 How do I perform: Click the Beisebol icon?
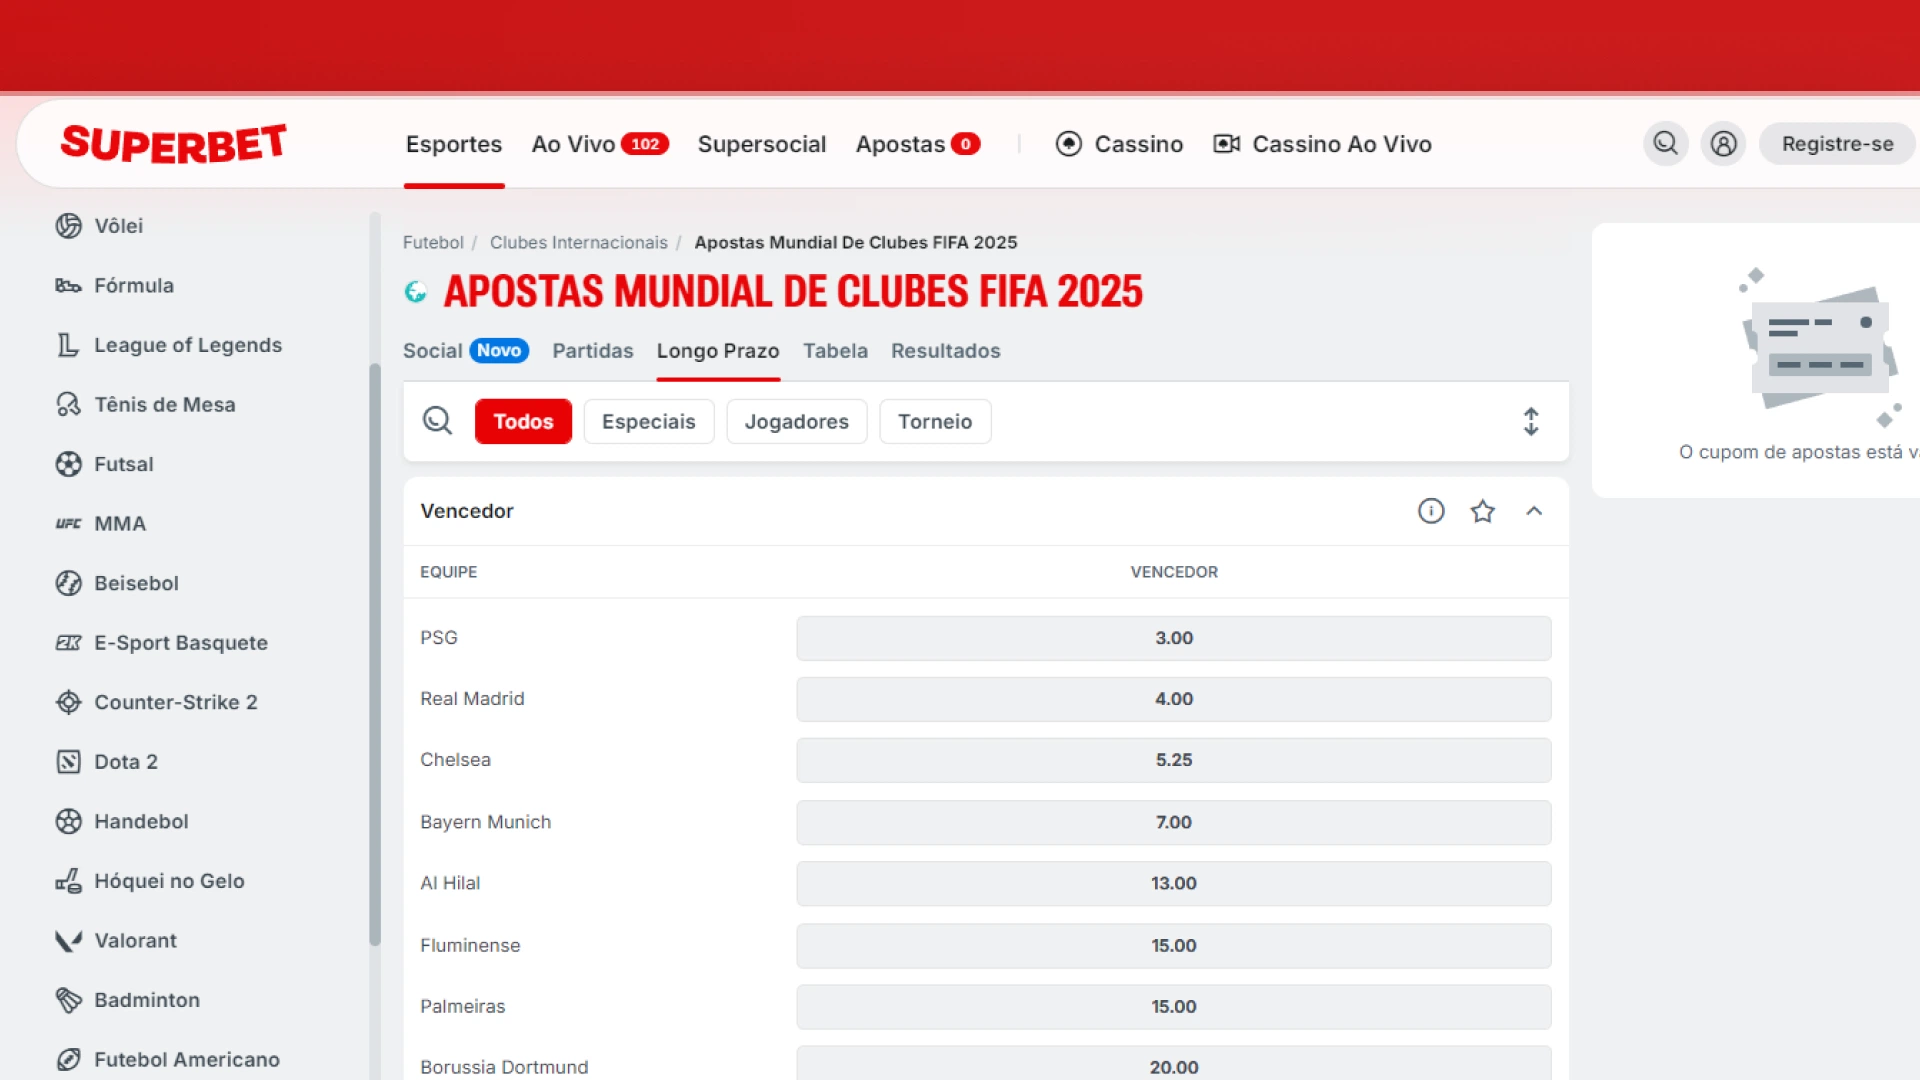tap(68, 583)
